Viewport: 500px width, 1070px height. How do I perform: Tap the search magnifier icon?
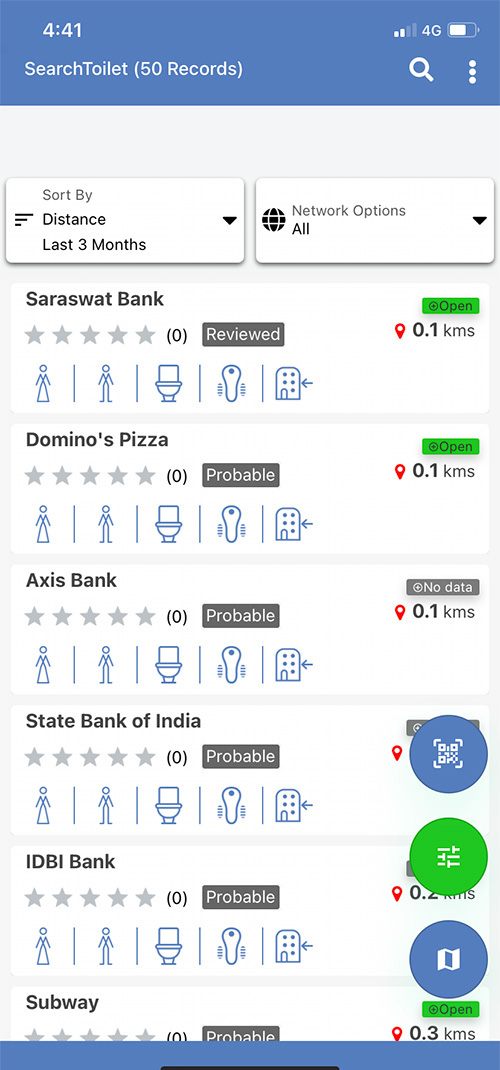pos(421,70)
